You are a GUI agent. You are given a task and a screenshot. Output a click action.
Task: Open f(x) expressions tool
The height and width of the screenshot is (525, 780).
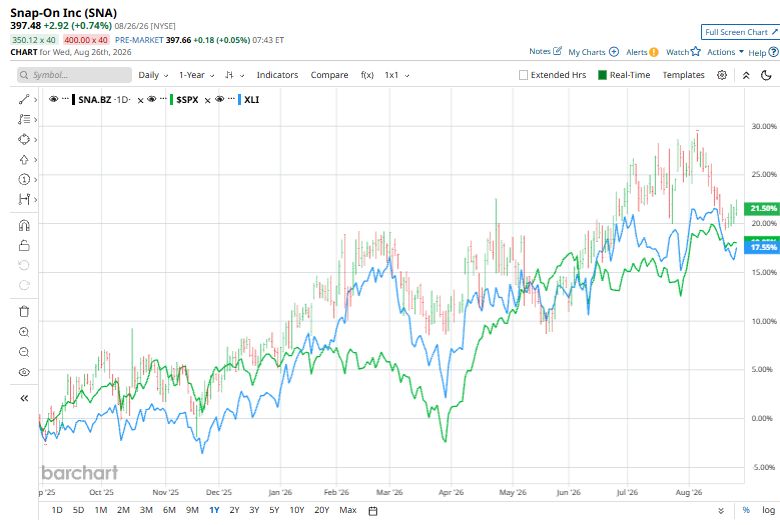(367, 75)
